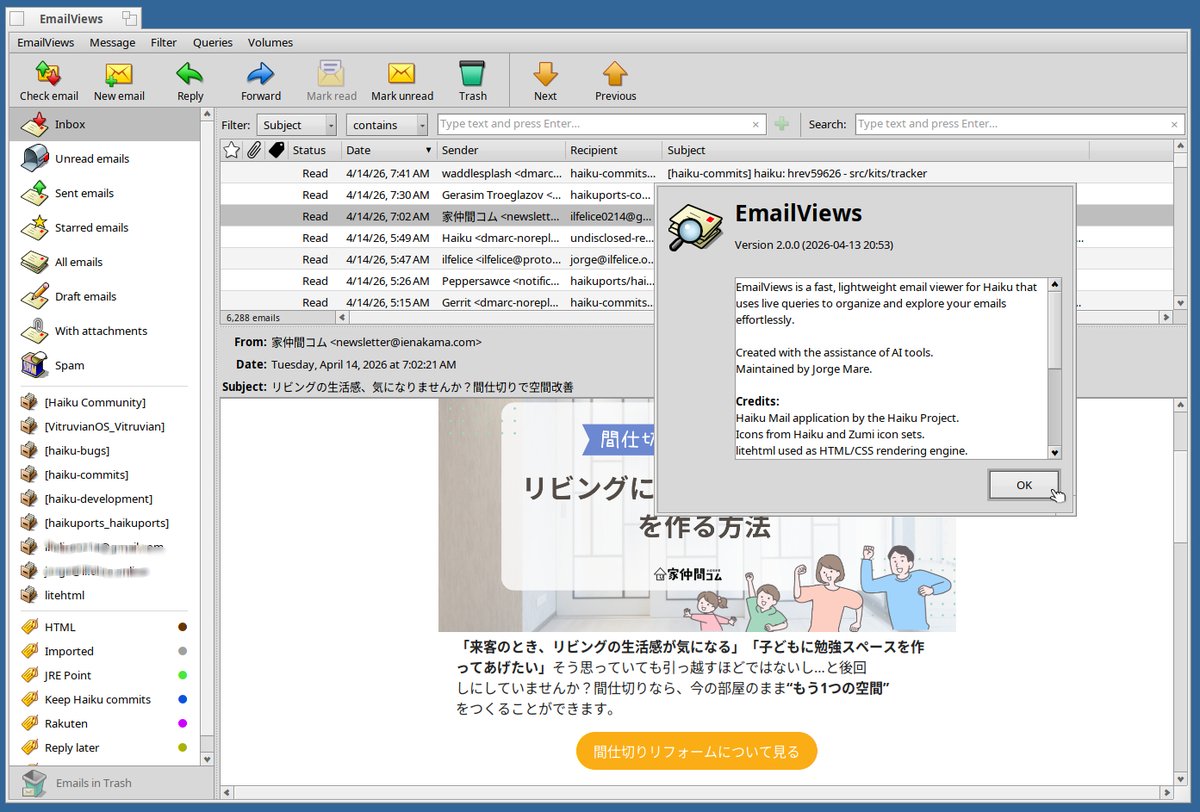Open the Subject filter field dropdown
This screenshot has height=812, width=1200.
(x=297, y=125)
